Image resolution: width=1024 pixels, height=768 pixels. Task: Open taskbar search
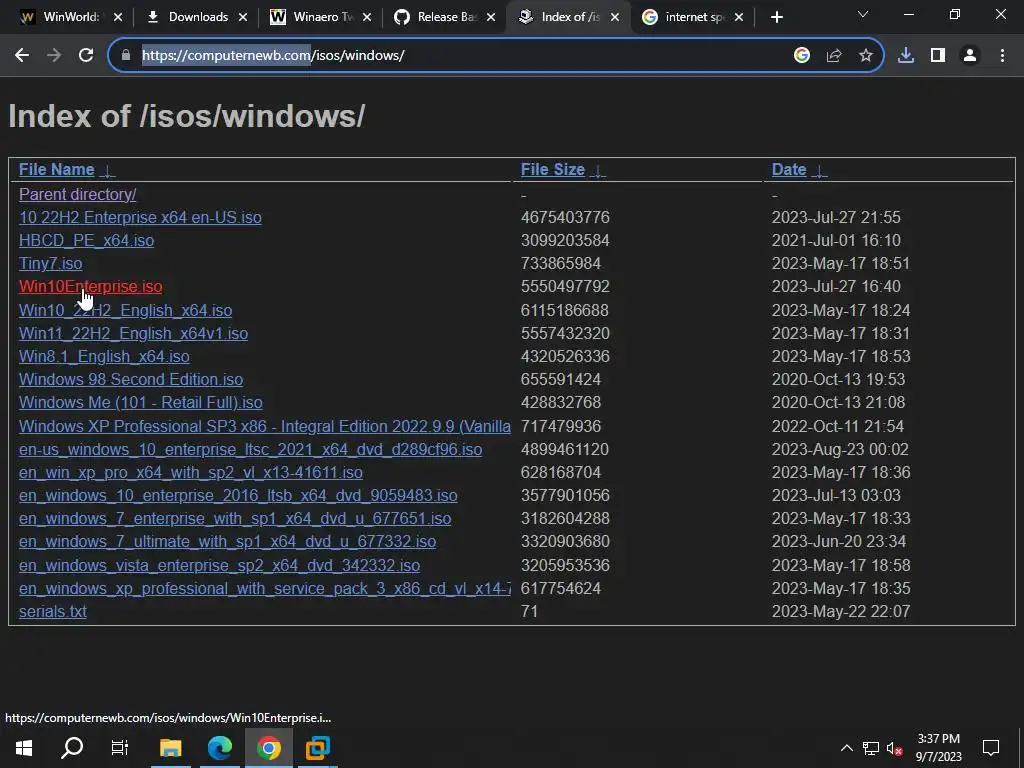[72, 748]
